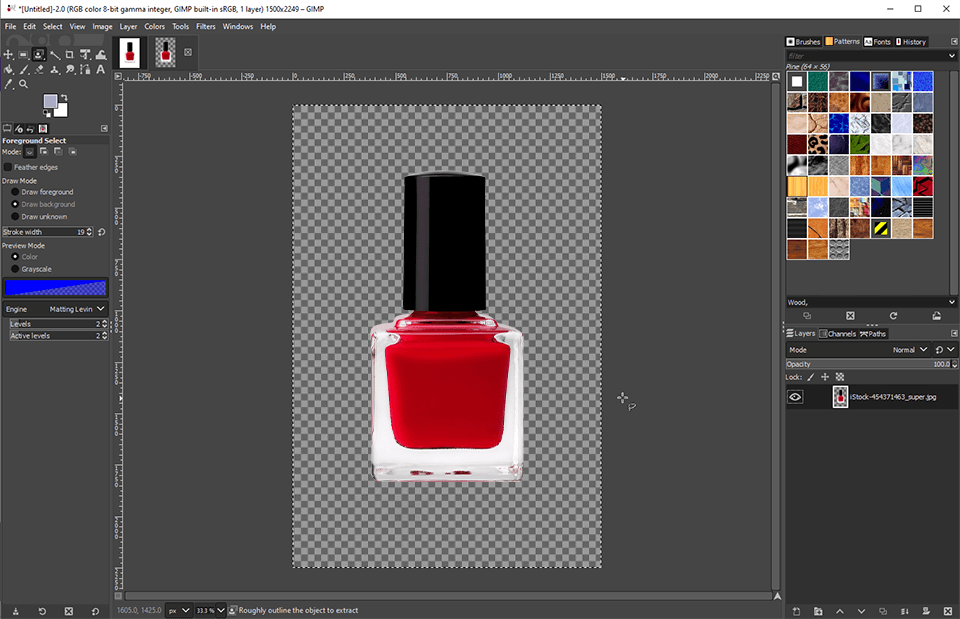Image resolution: width=960 pixels, height=619 pixels.
Task: Choose Grayscale preview mode
Action: (15, 269)
